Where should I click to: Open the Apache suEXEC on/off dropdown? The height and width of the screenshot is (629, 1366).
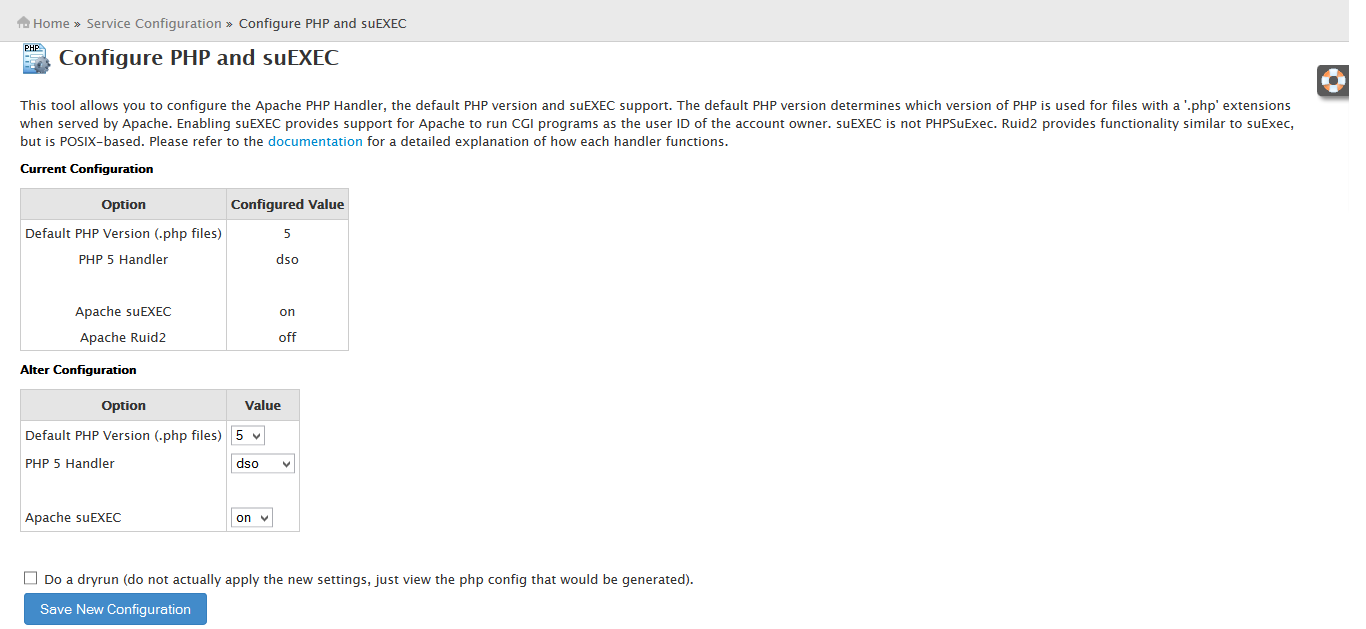pyautogui.click(x=252, y=518)
